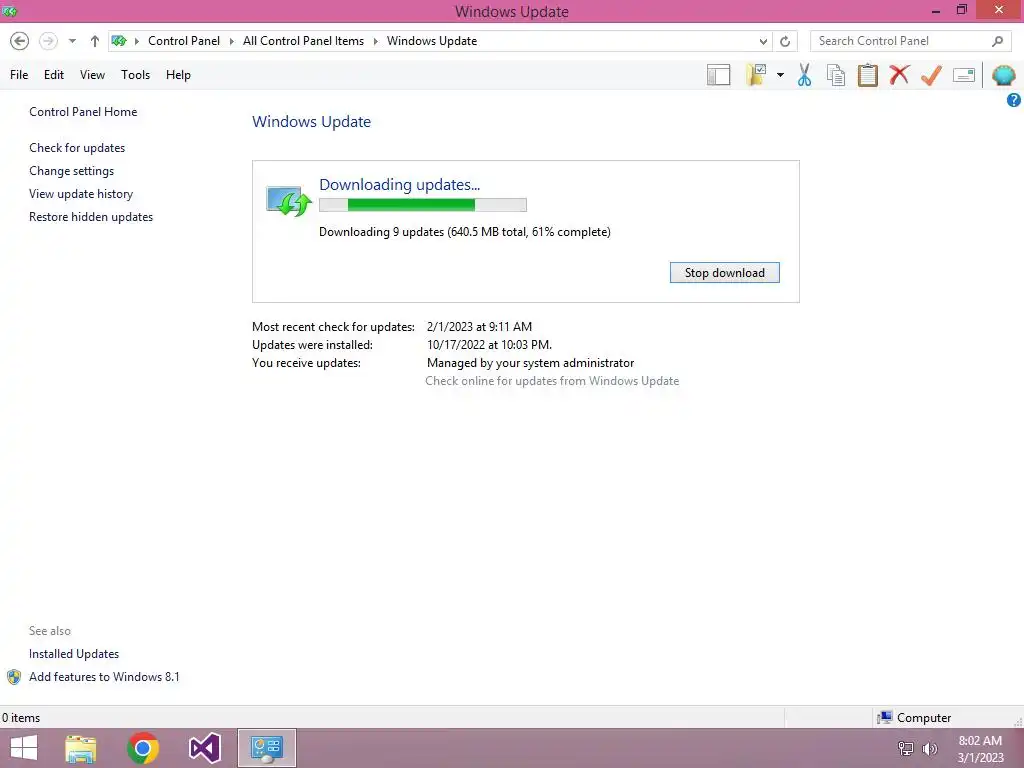The height and width of the screenshot is (768, 1024).
Task: Click the taskbar clock 8:02 AM
Action: pyautogui.click(x=980, y=741)
